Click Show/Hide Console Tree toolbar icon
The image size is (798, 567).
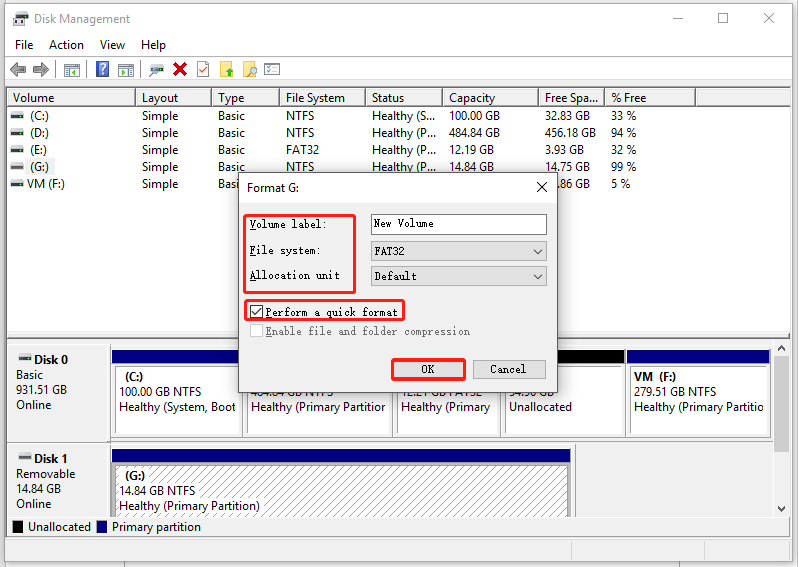(72, 70)
